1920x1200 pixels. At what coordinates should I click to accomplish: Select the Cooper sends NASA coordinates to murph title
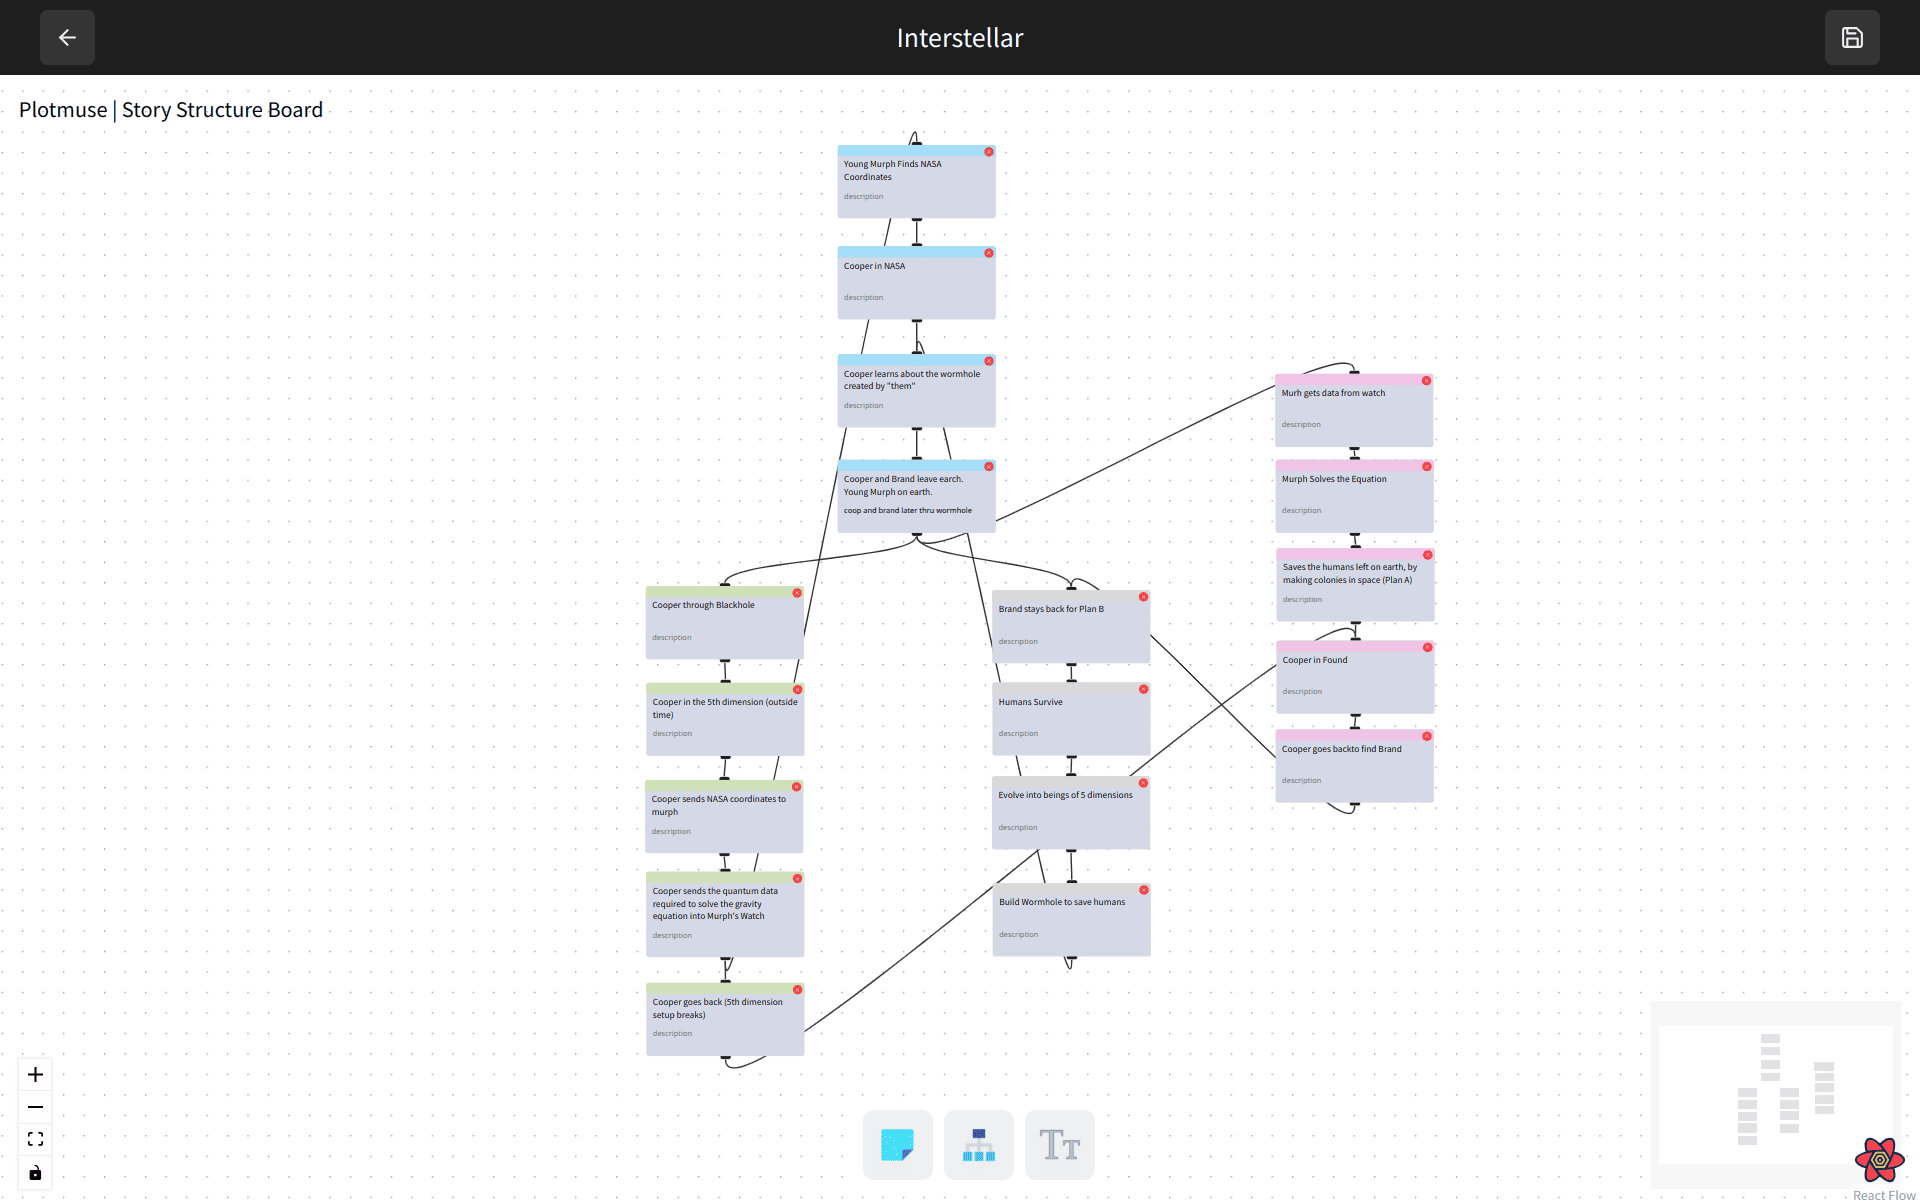718,805
